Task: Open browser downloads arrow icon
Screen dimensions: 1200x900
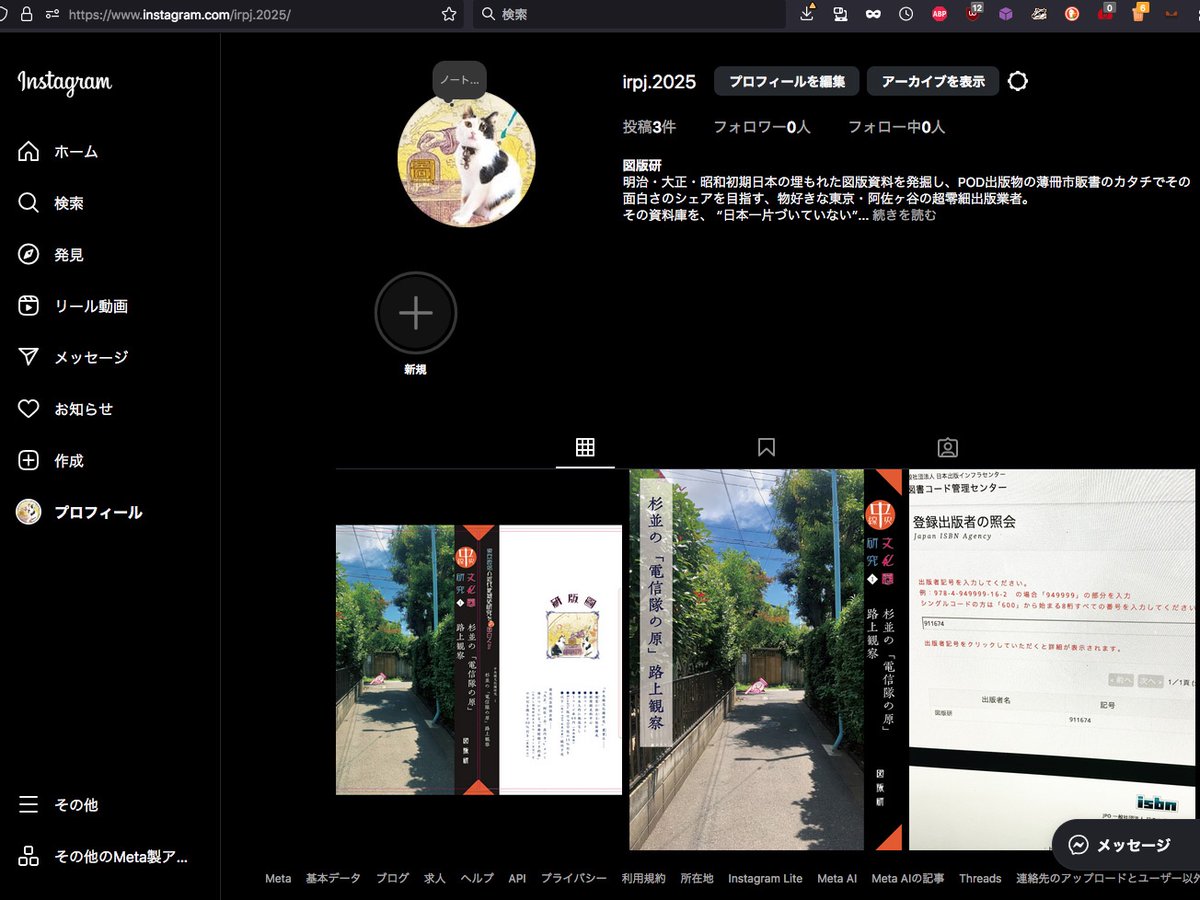Action: [808, 14]
